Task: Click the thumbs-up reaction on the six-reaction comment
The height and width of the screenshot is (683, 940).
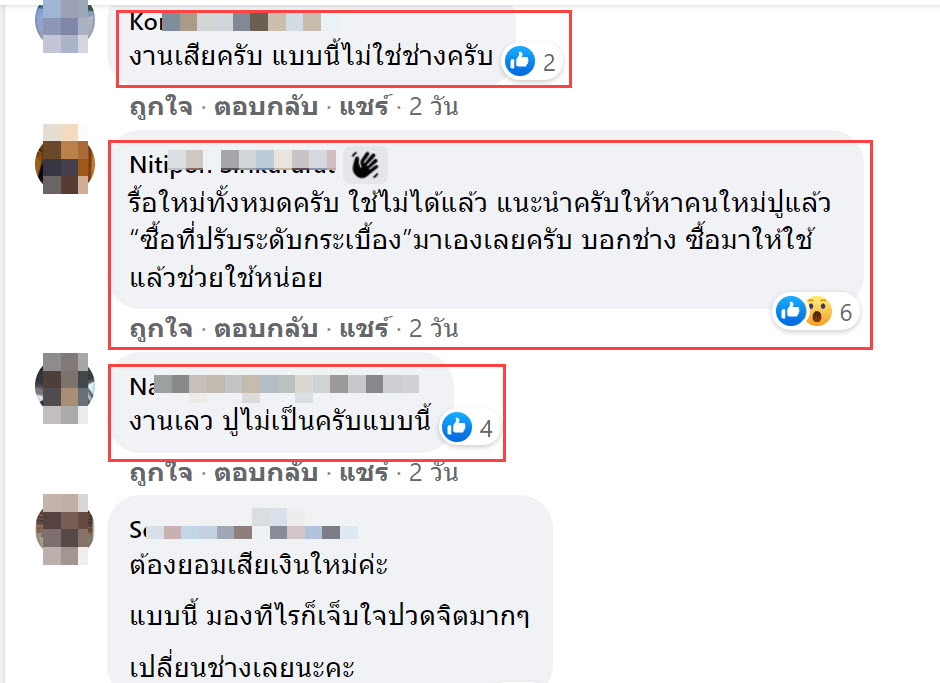Action: click(x=791, y=311)
